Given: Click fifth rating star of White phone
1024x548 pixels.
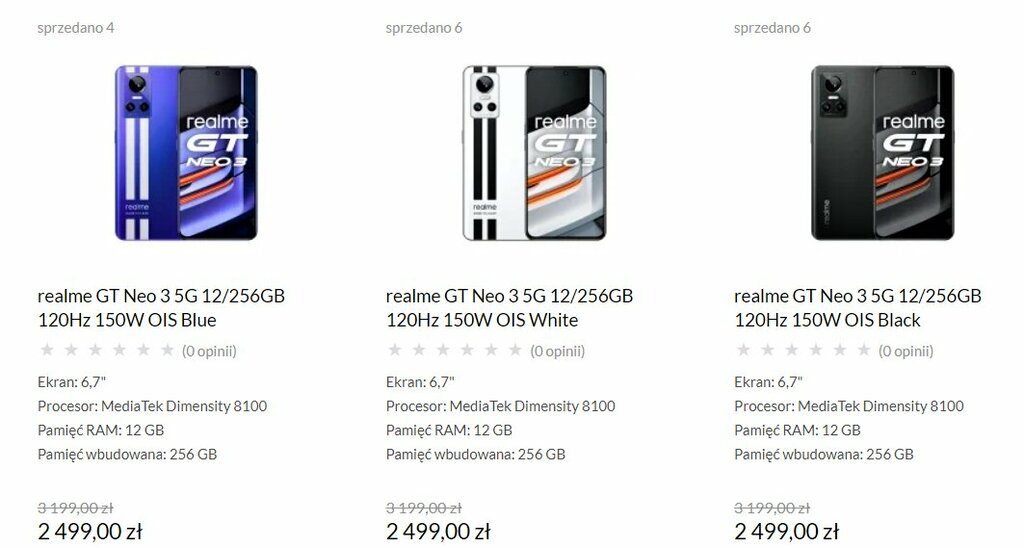Looking at the screenshot, I should pos(491,350).
